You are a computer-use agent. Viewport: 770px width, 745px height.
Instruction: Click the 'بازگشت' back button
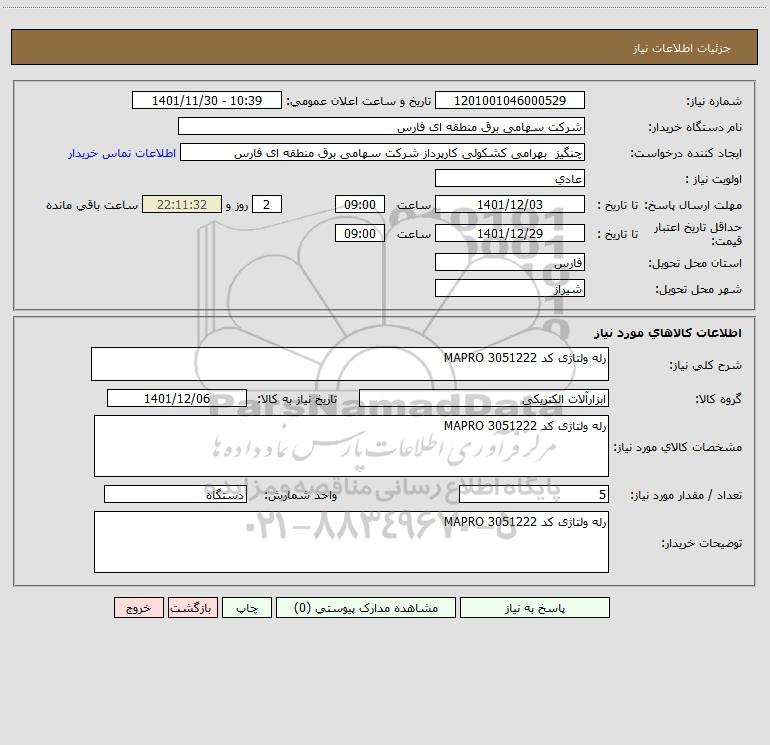192,608
